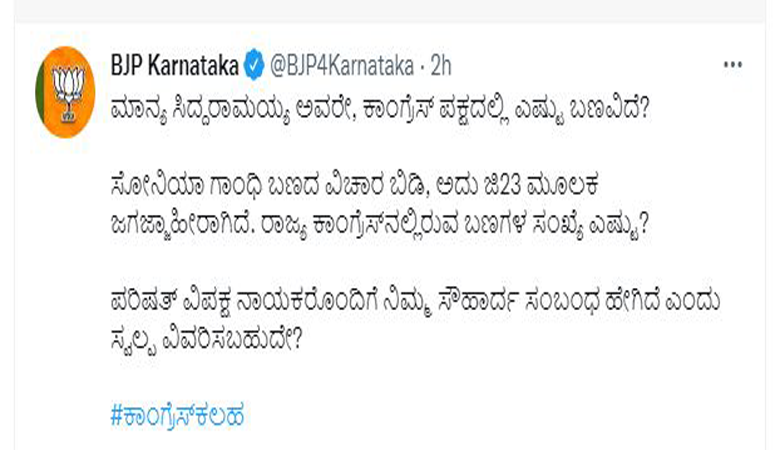The width and height of the screenshot is (780, 450).
Task: Click the blue verified badge beside BJP Karnataka
Action: click(254, 65)
